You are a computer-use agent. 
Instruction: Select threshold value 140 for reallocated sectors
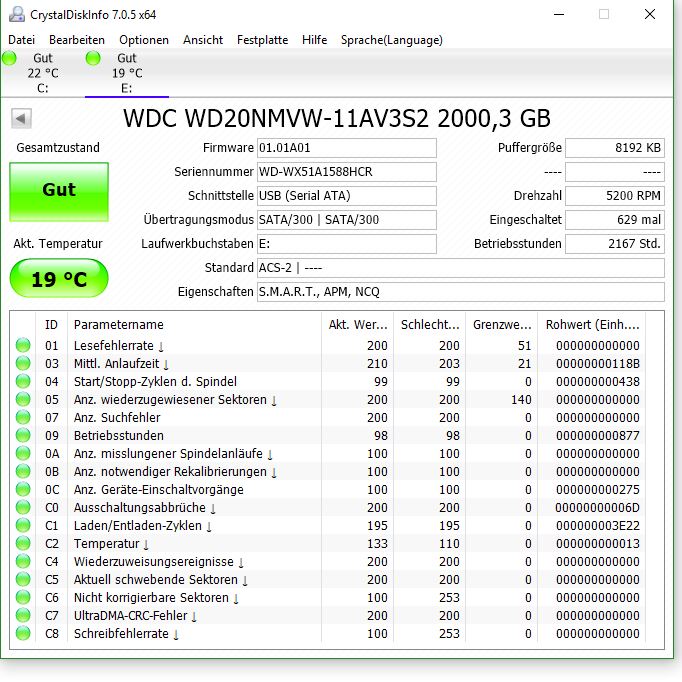coord(521,400)
